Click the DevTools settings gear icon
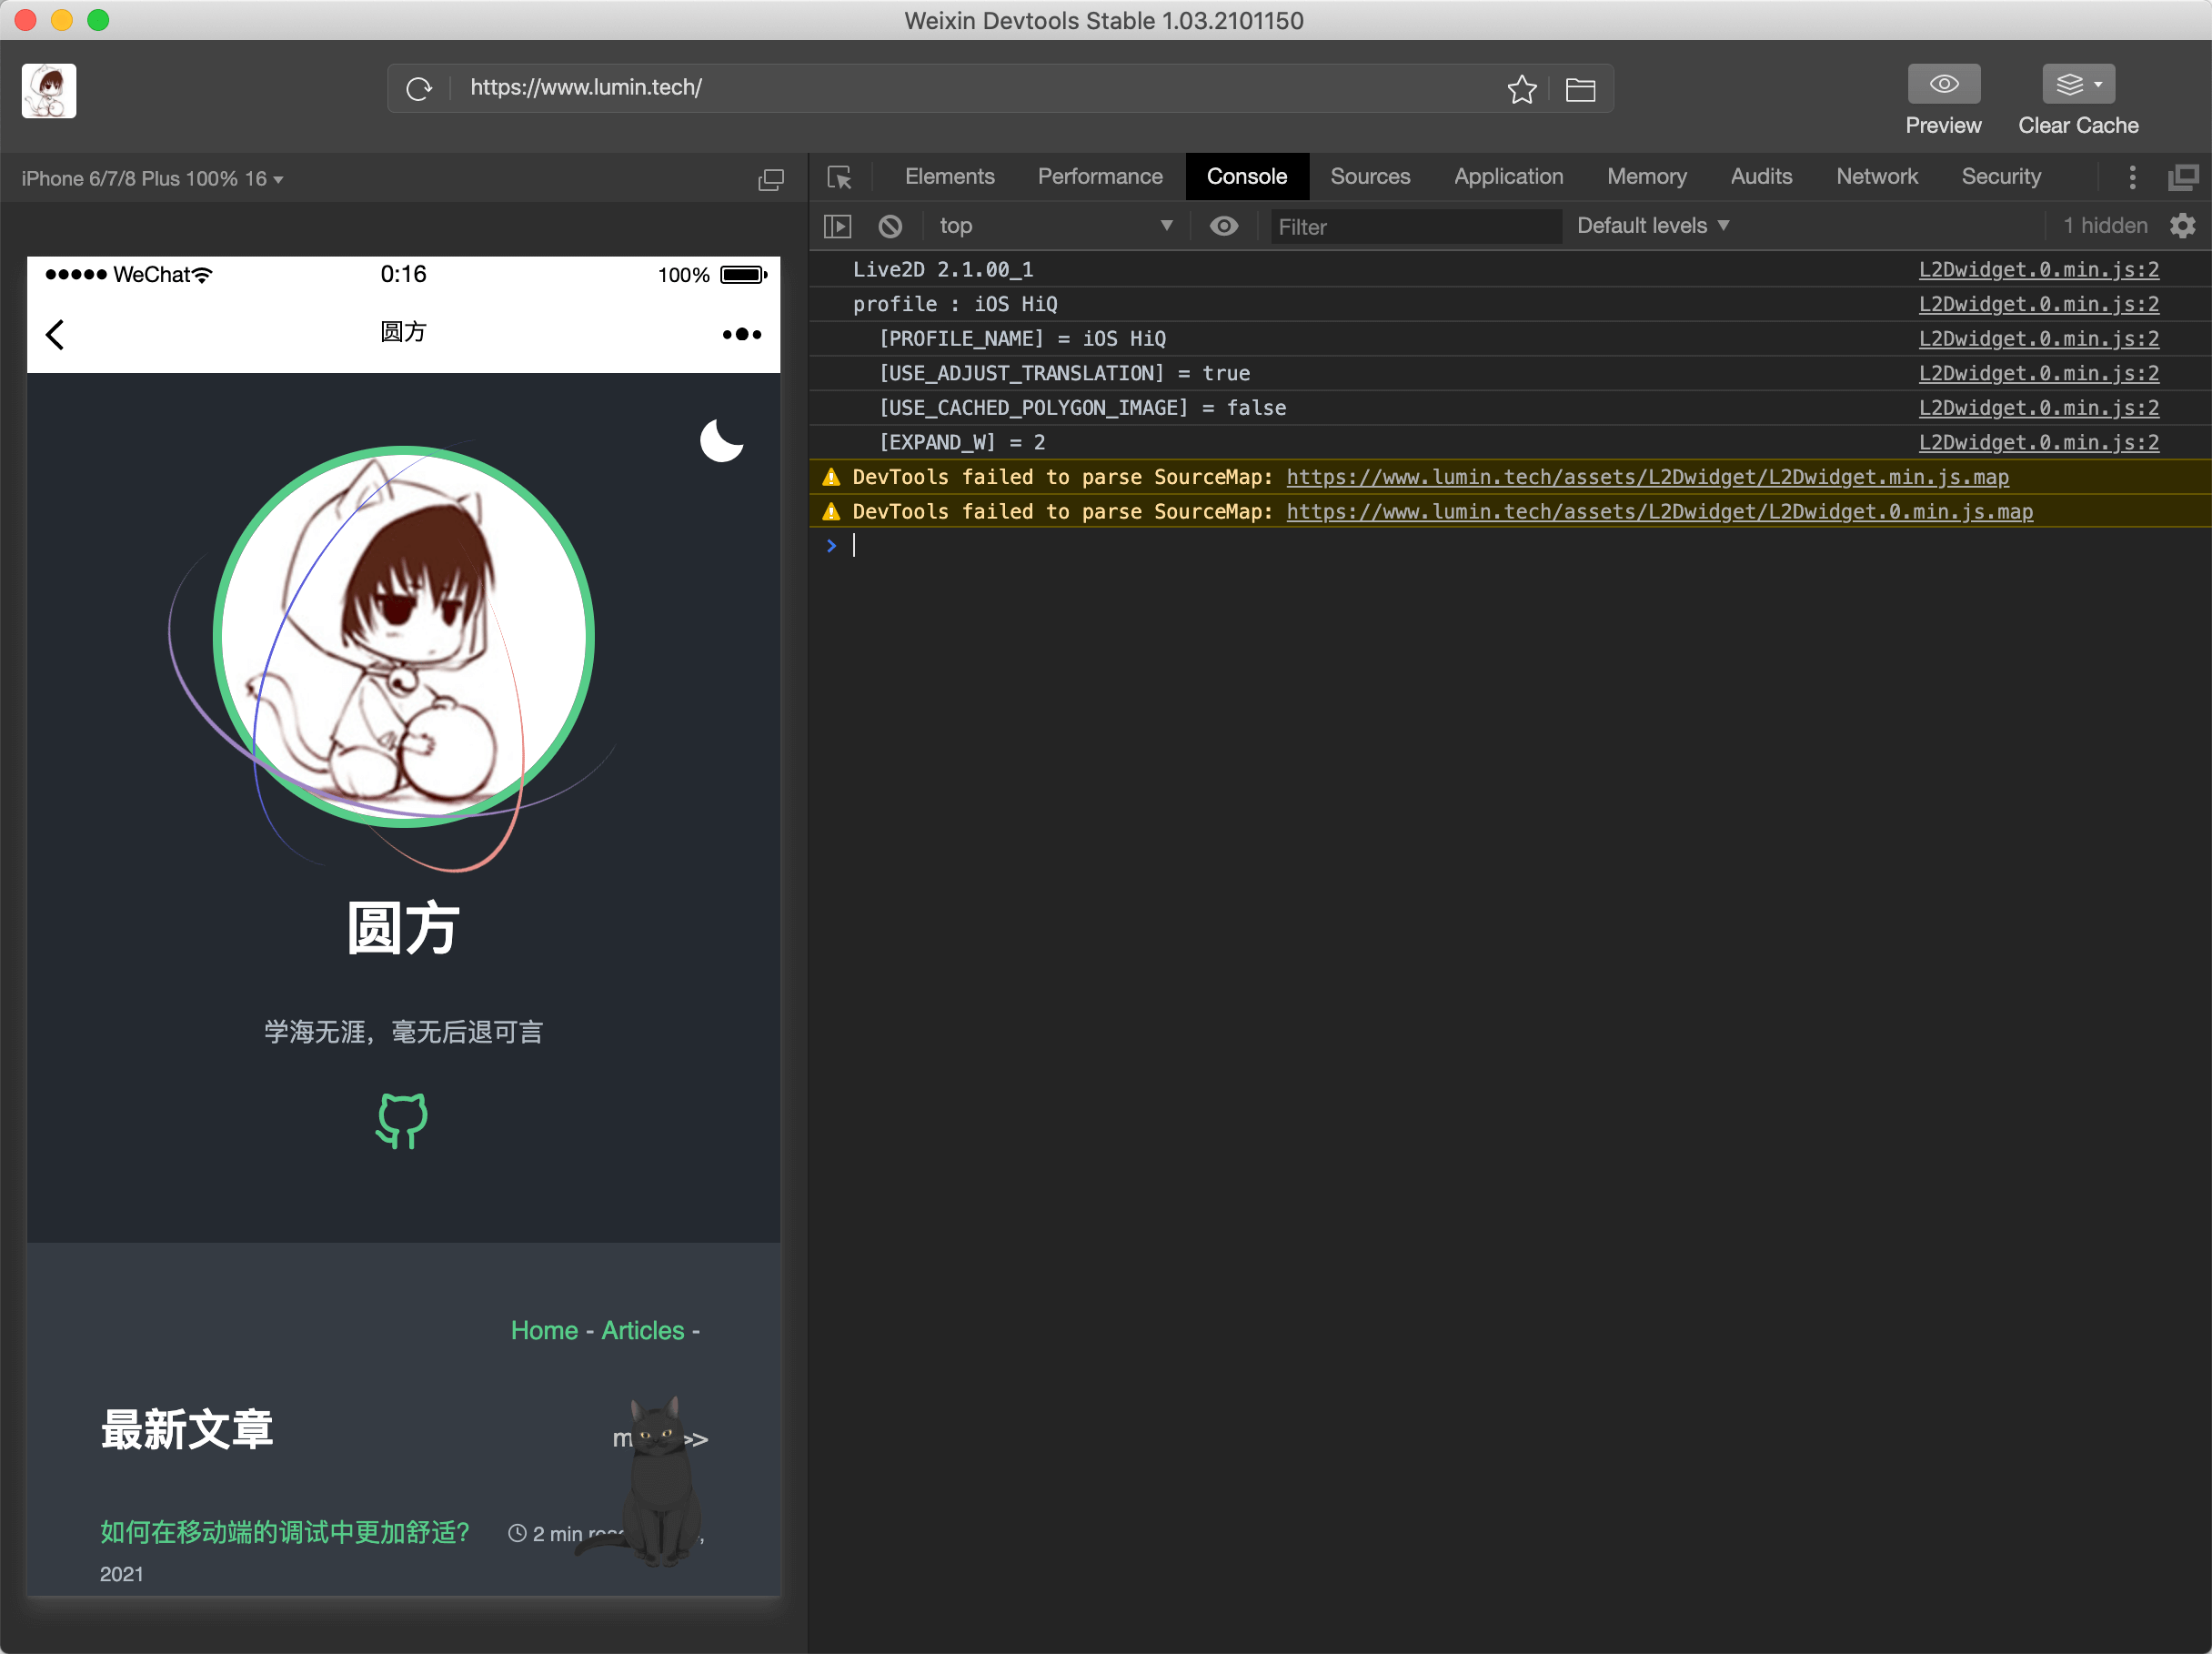2212x1654 pixels. pyautogui.click(x=2184, y=226)
